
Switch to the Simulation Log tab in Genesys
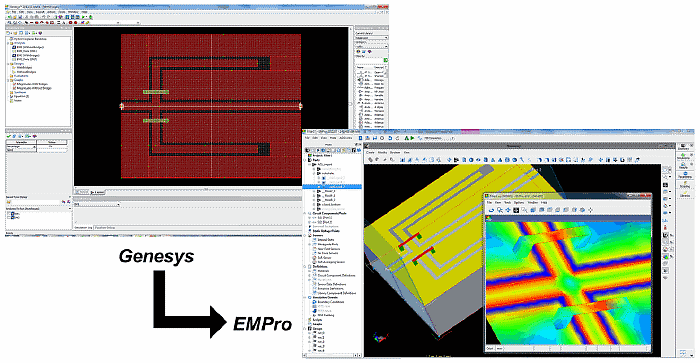[x=83, y=228]
